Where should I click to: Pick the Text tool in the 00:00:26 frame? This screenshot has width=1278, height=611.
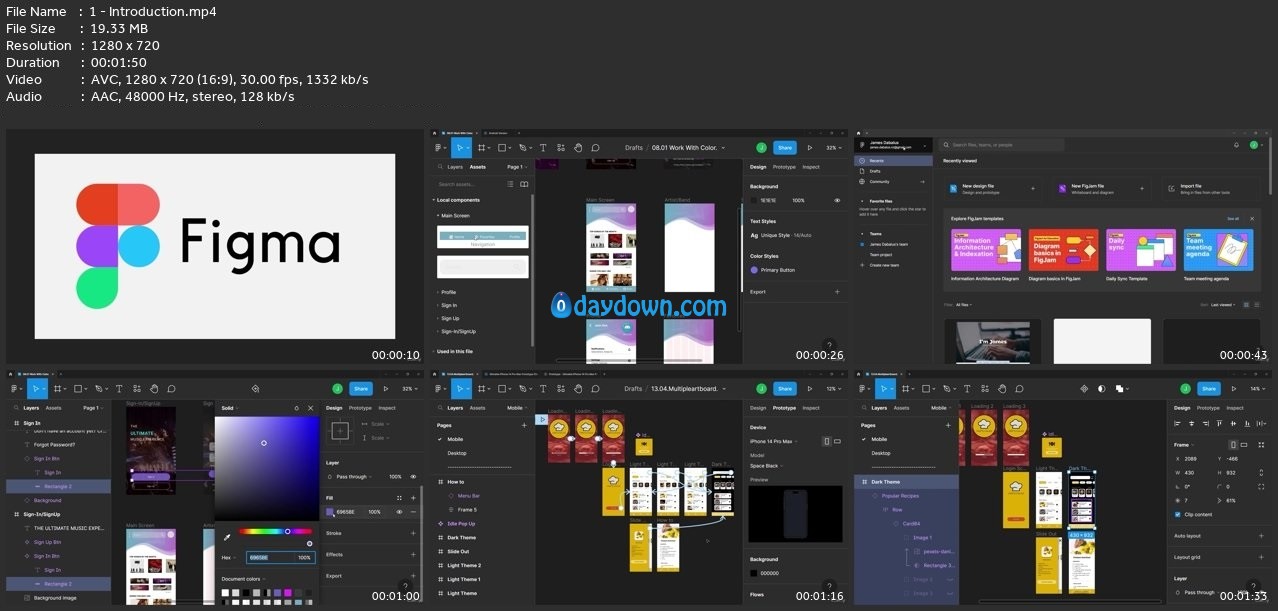(x=544, y=147)
